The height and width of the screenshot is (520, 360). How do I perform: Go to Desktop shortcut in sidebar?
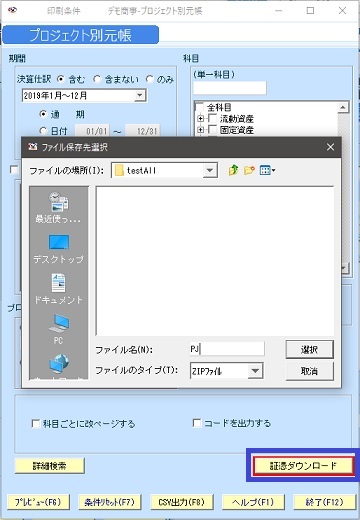59,249
